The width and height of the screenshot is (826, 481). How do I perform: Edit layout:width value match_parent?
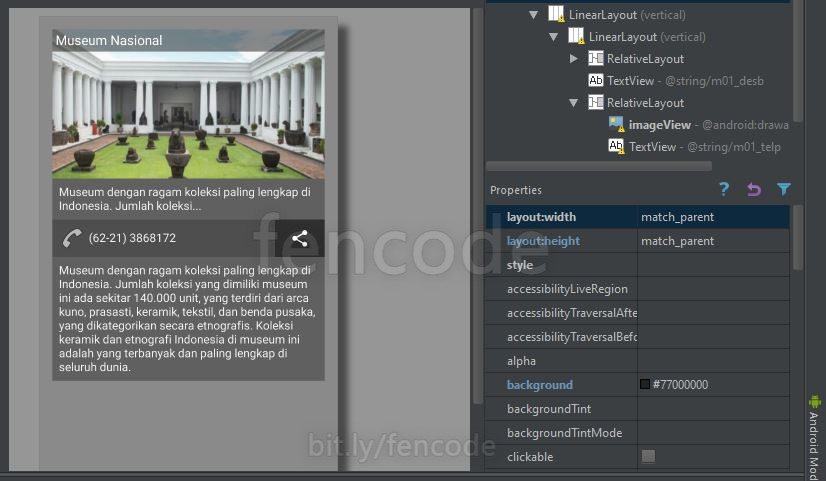coord(713,217)
